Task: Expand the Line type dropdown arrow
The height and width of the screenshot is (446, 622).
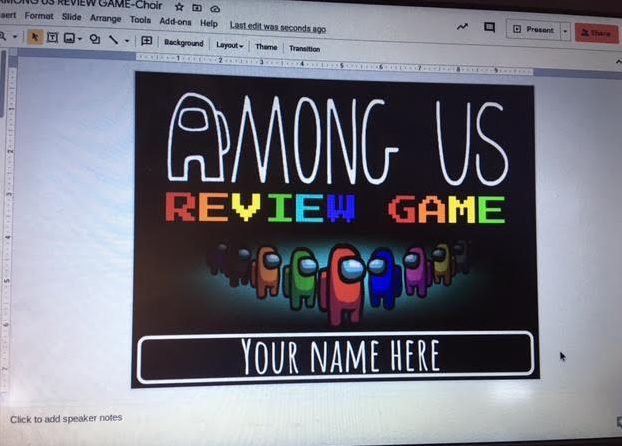Action: click(x=127, y=40)
